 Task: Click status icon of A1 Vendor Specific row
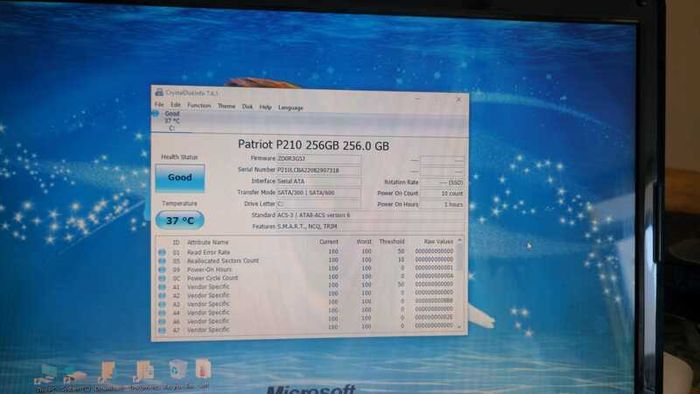[162, 287]
